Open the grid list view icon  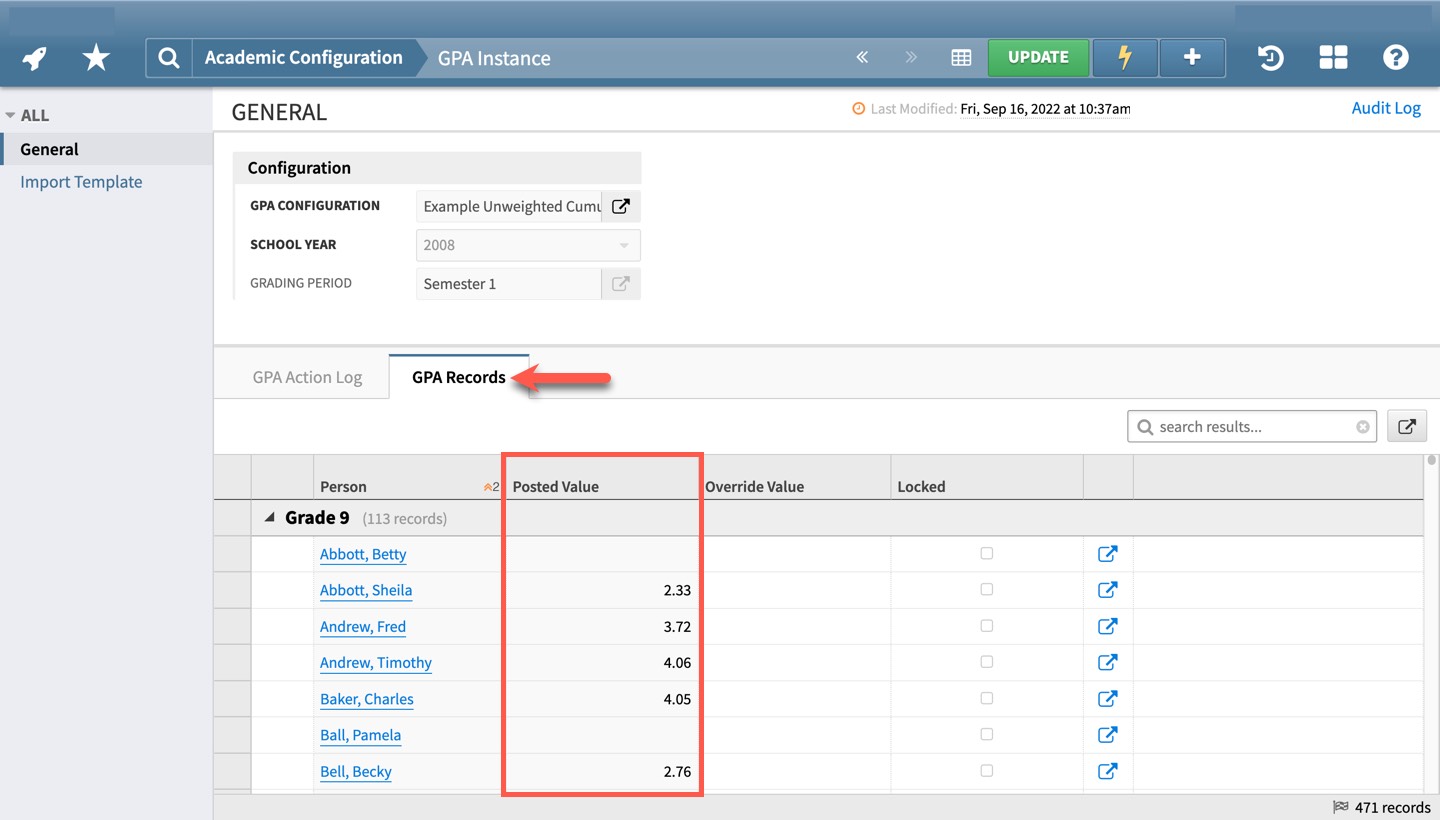(x=961, y=58)
